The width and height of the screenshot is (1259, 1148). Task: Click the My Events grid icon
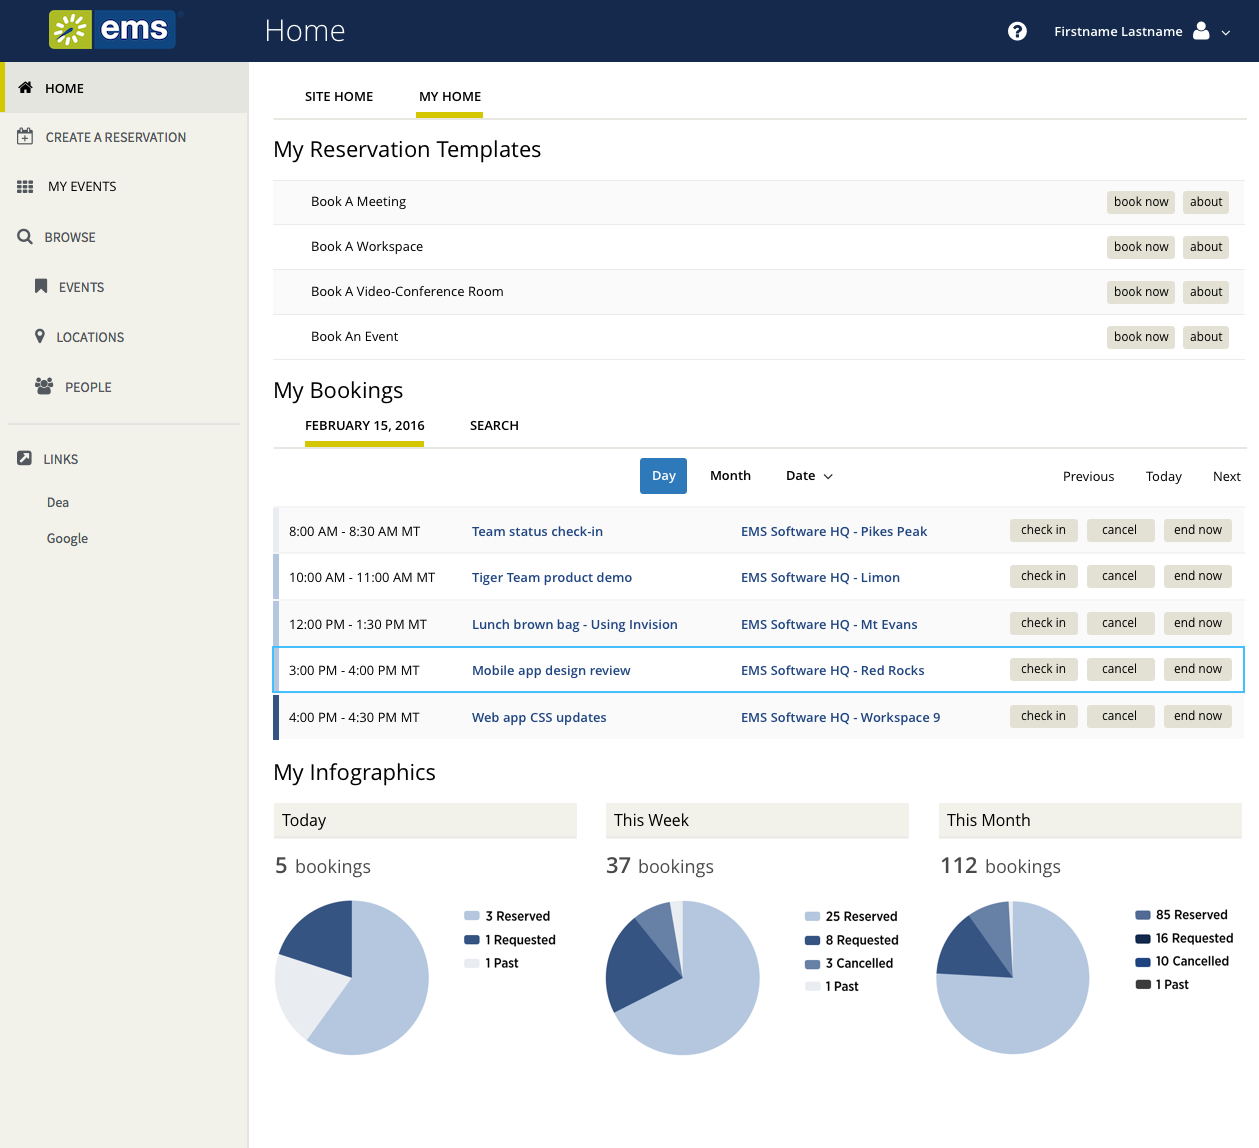[25, 187]
